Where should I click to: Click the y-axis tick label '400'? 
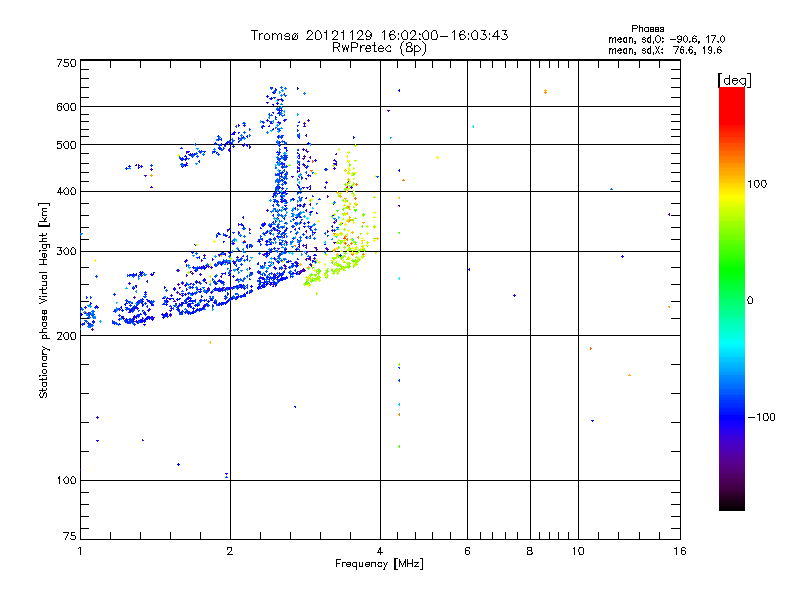[67, 191]
